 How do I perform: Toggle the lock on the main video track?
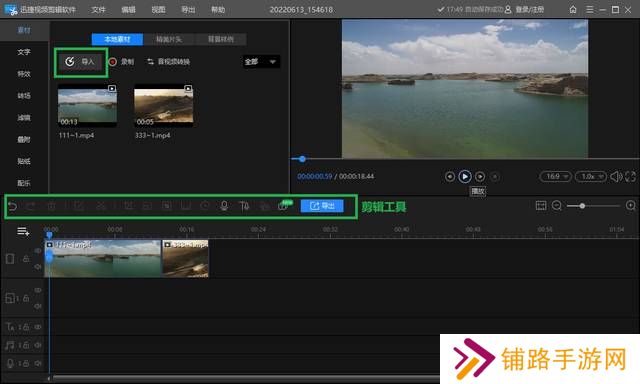pyautogui.click(x=26, y=259)
